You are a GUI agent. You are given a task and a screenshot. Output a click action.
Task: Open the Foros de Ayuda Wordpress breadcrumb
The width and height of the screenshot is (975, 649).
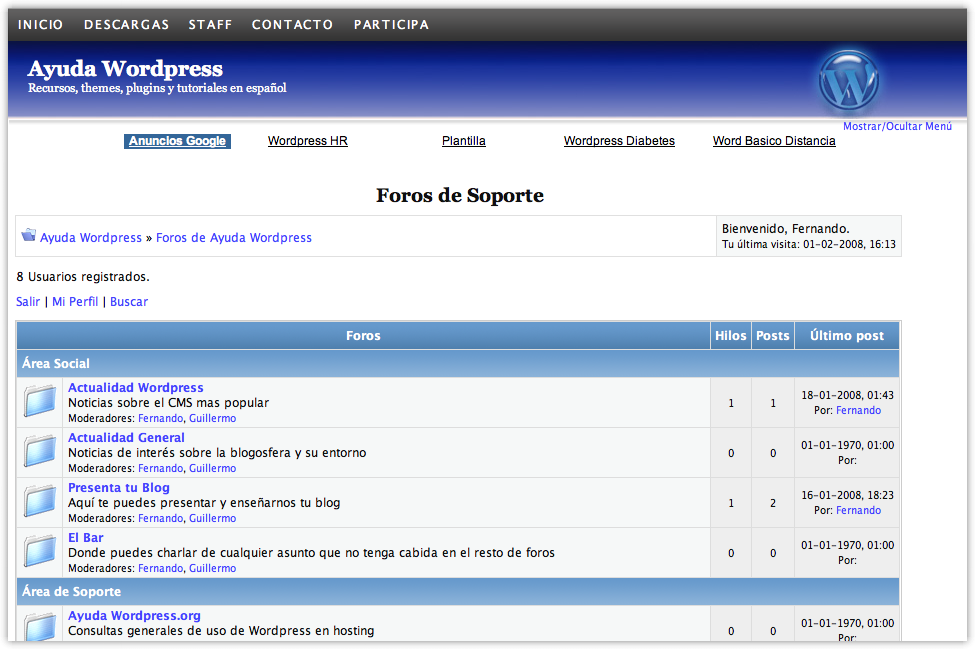point(234,238)
